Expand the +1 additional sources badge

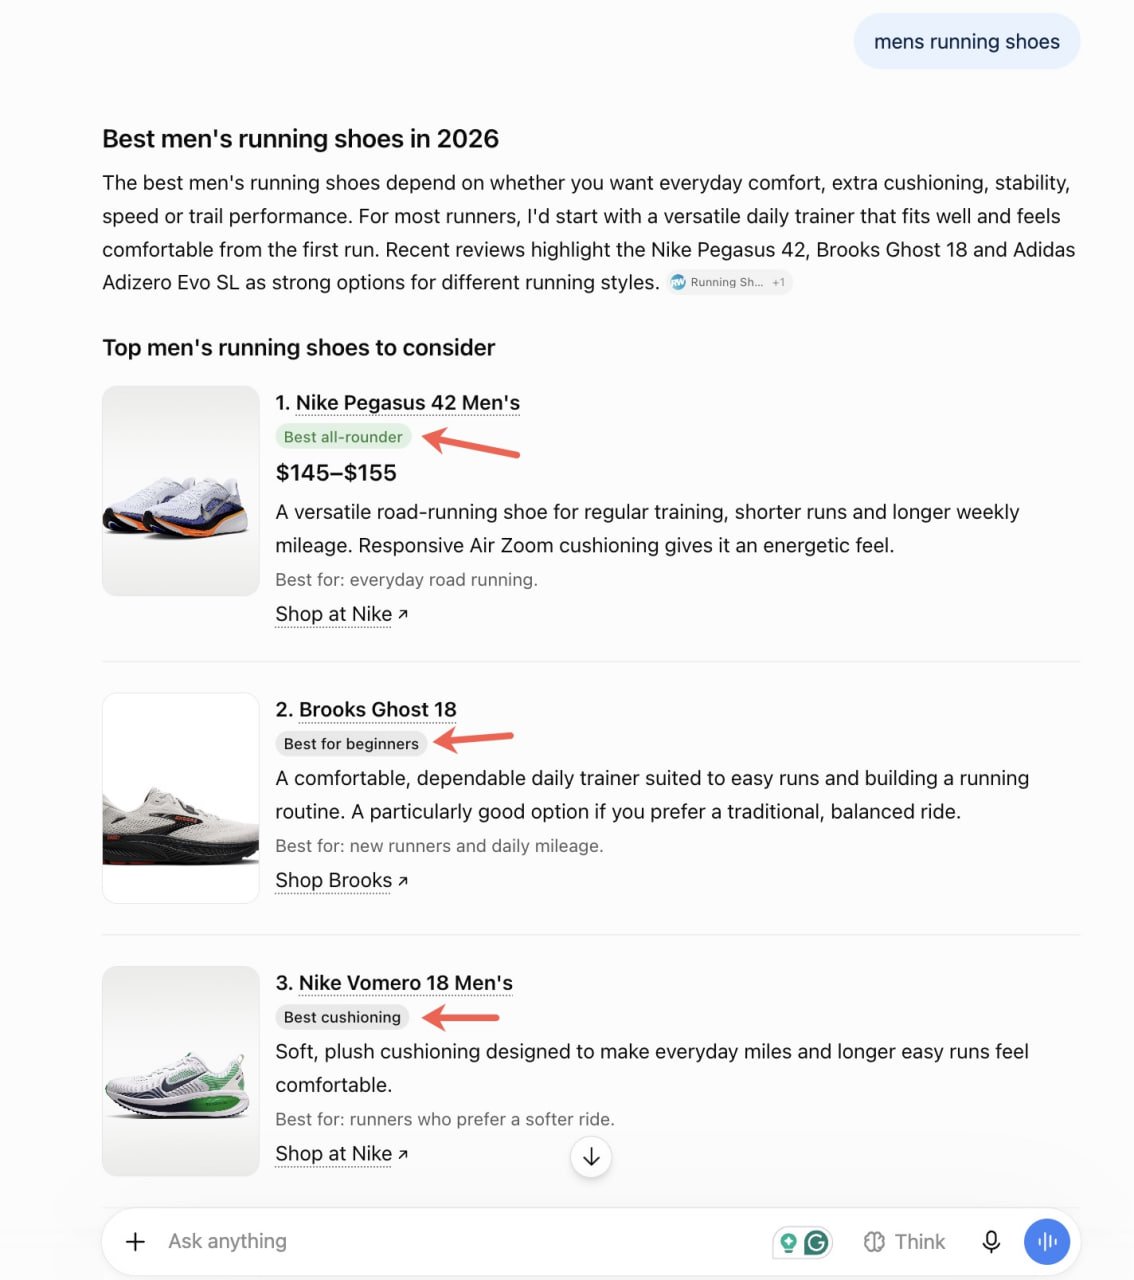click(779, 282)
